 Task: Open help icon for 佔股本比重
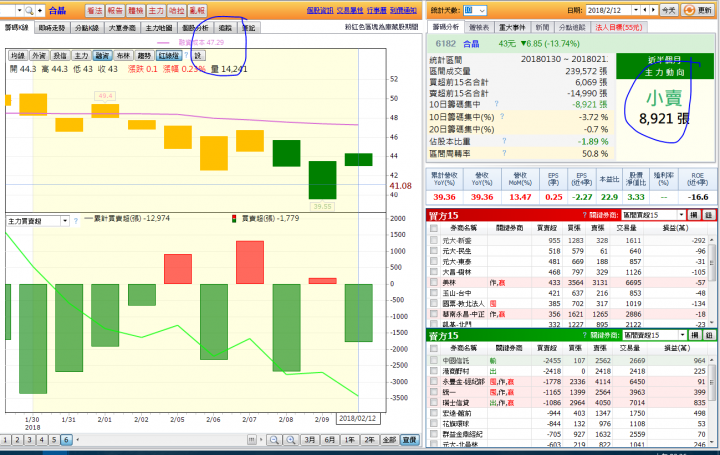click(x=504, y=141)
